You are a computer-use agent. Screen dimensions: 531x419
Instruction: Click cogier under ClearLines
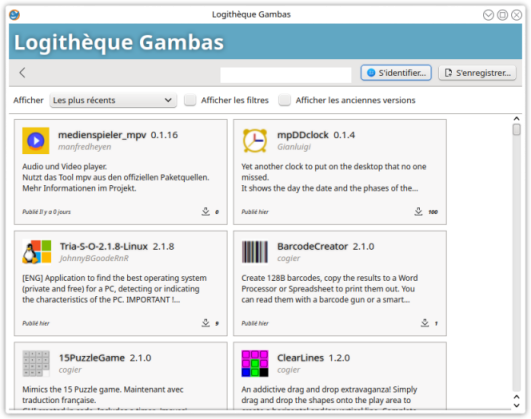(289, 370)
